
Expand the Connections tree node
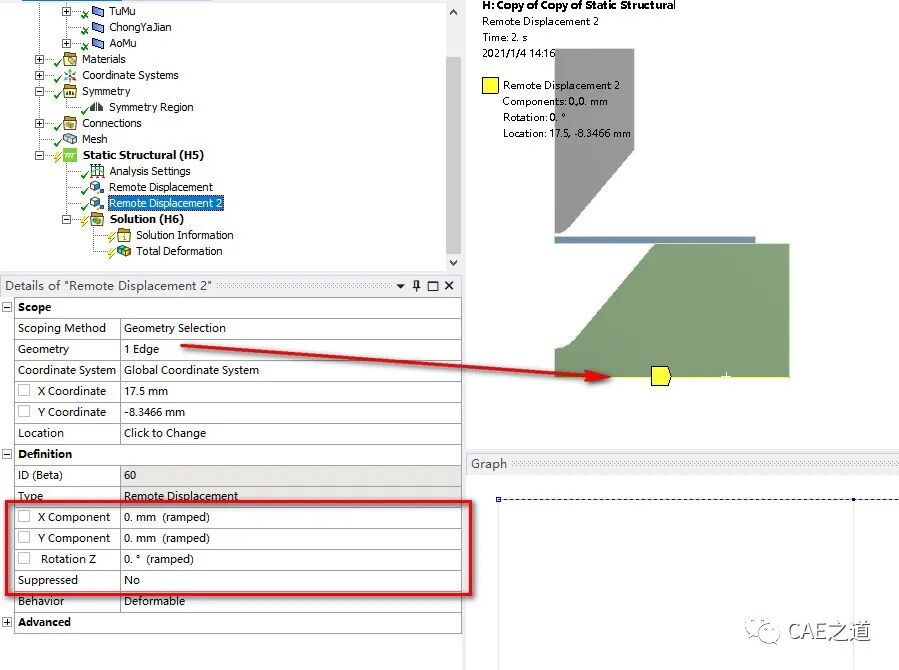coord(39,123)
